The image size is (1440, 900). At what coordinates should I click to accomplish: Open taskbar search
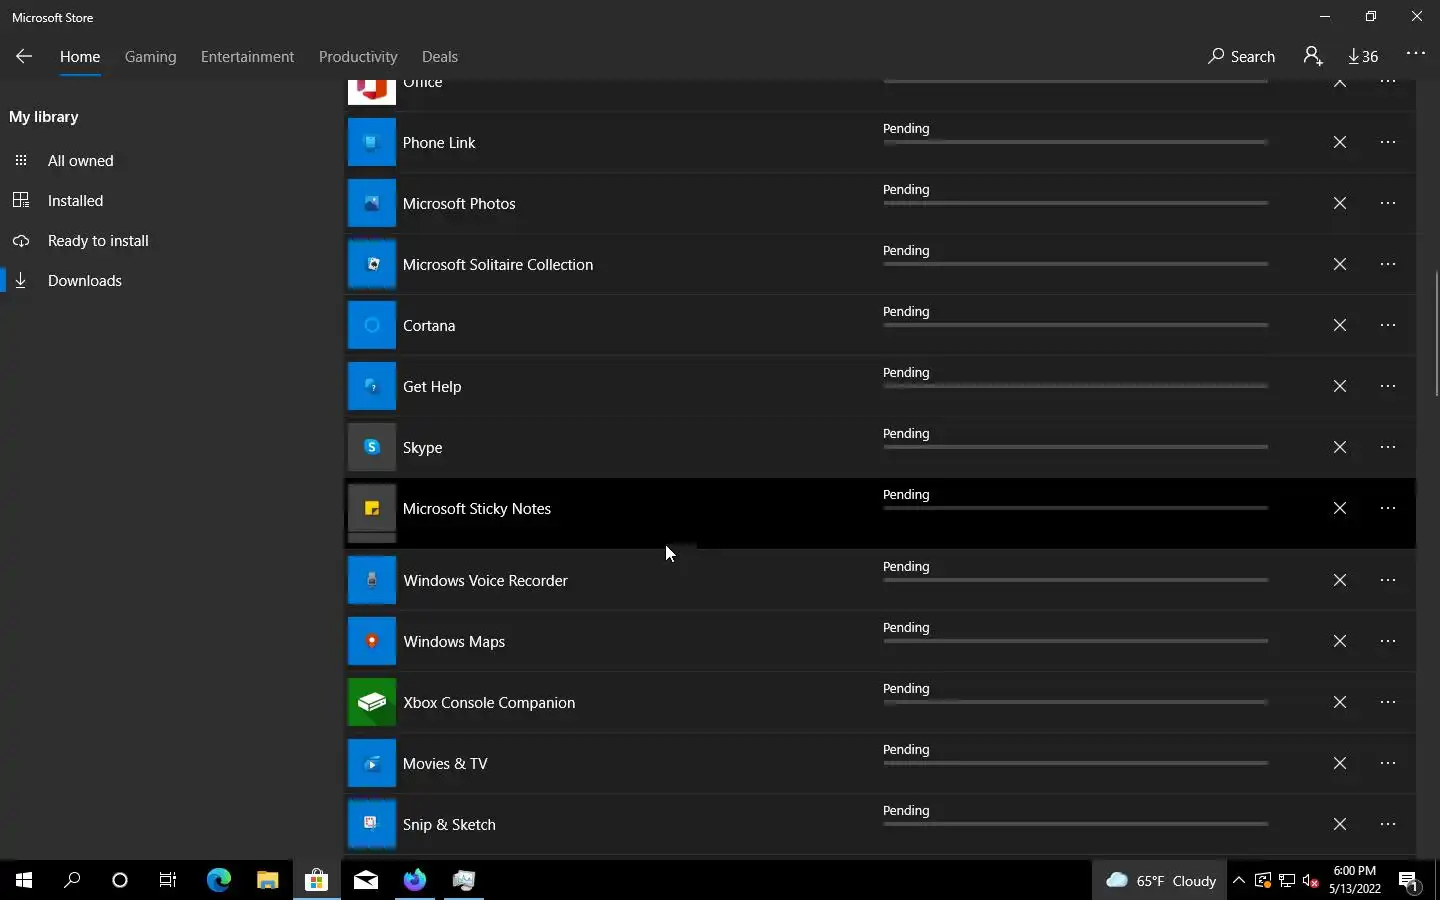(x=72, y=880)
